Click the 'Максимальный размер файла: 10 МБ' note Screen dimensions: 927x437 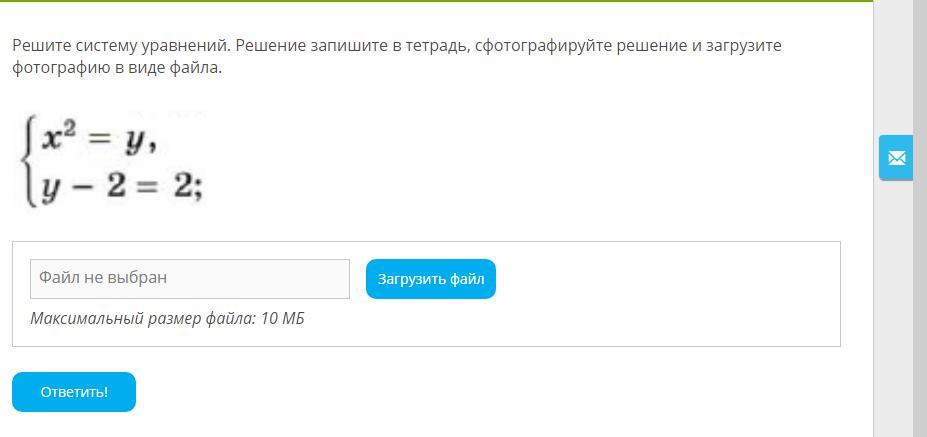167,319
